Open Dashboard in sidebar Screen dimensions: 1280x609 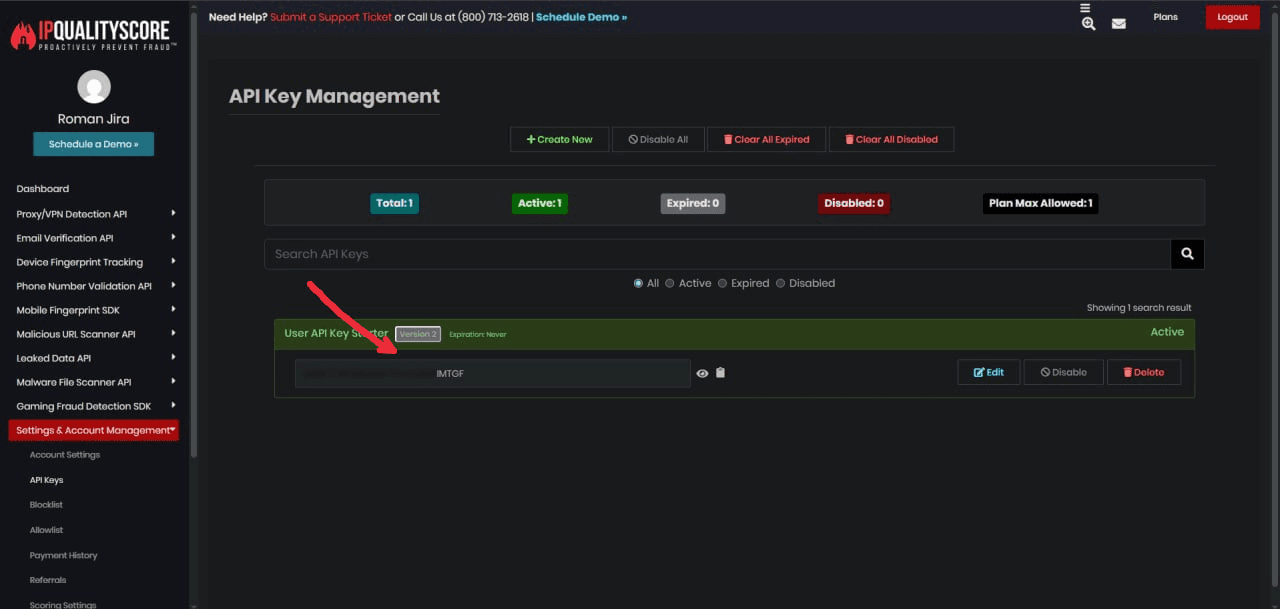pyautogui.click(x=43, y=189)
